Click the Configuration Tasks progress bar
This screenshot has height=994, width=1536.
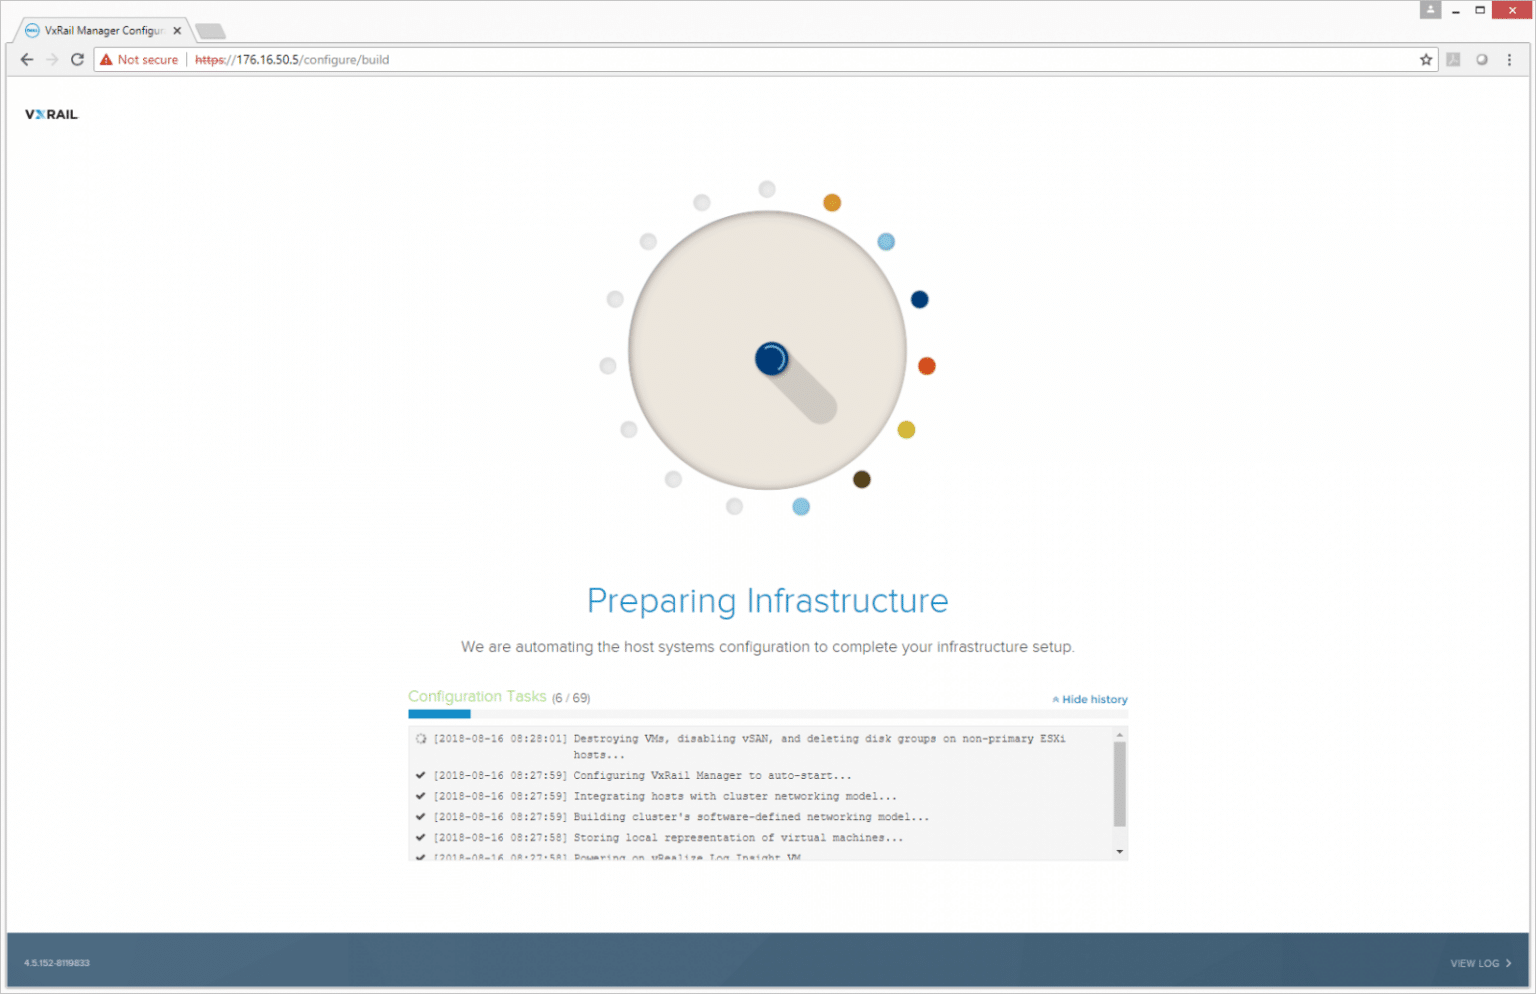tap(768, 714)
